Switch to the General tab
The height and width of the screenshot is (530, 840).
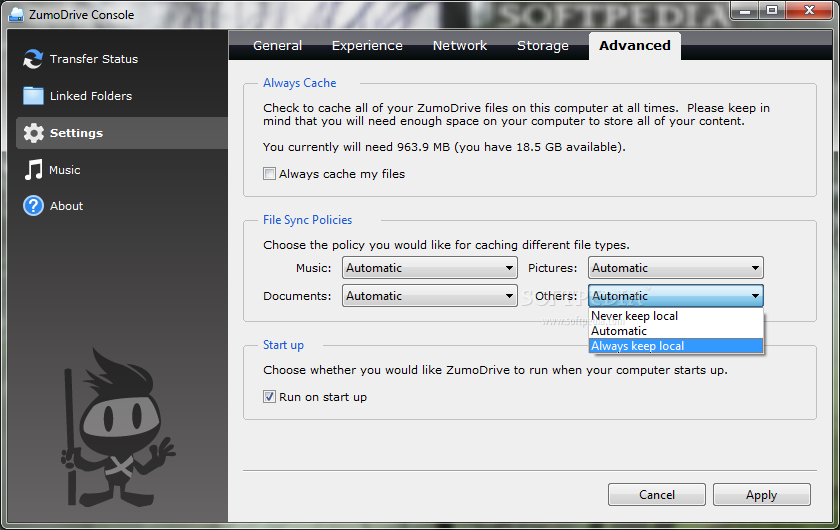tap(278, 46)
